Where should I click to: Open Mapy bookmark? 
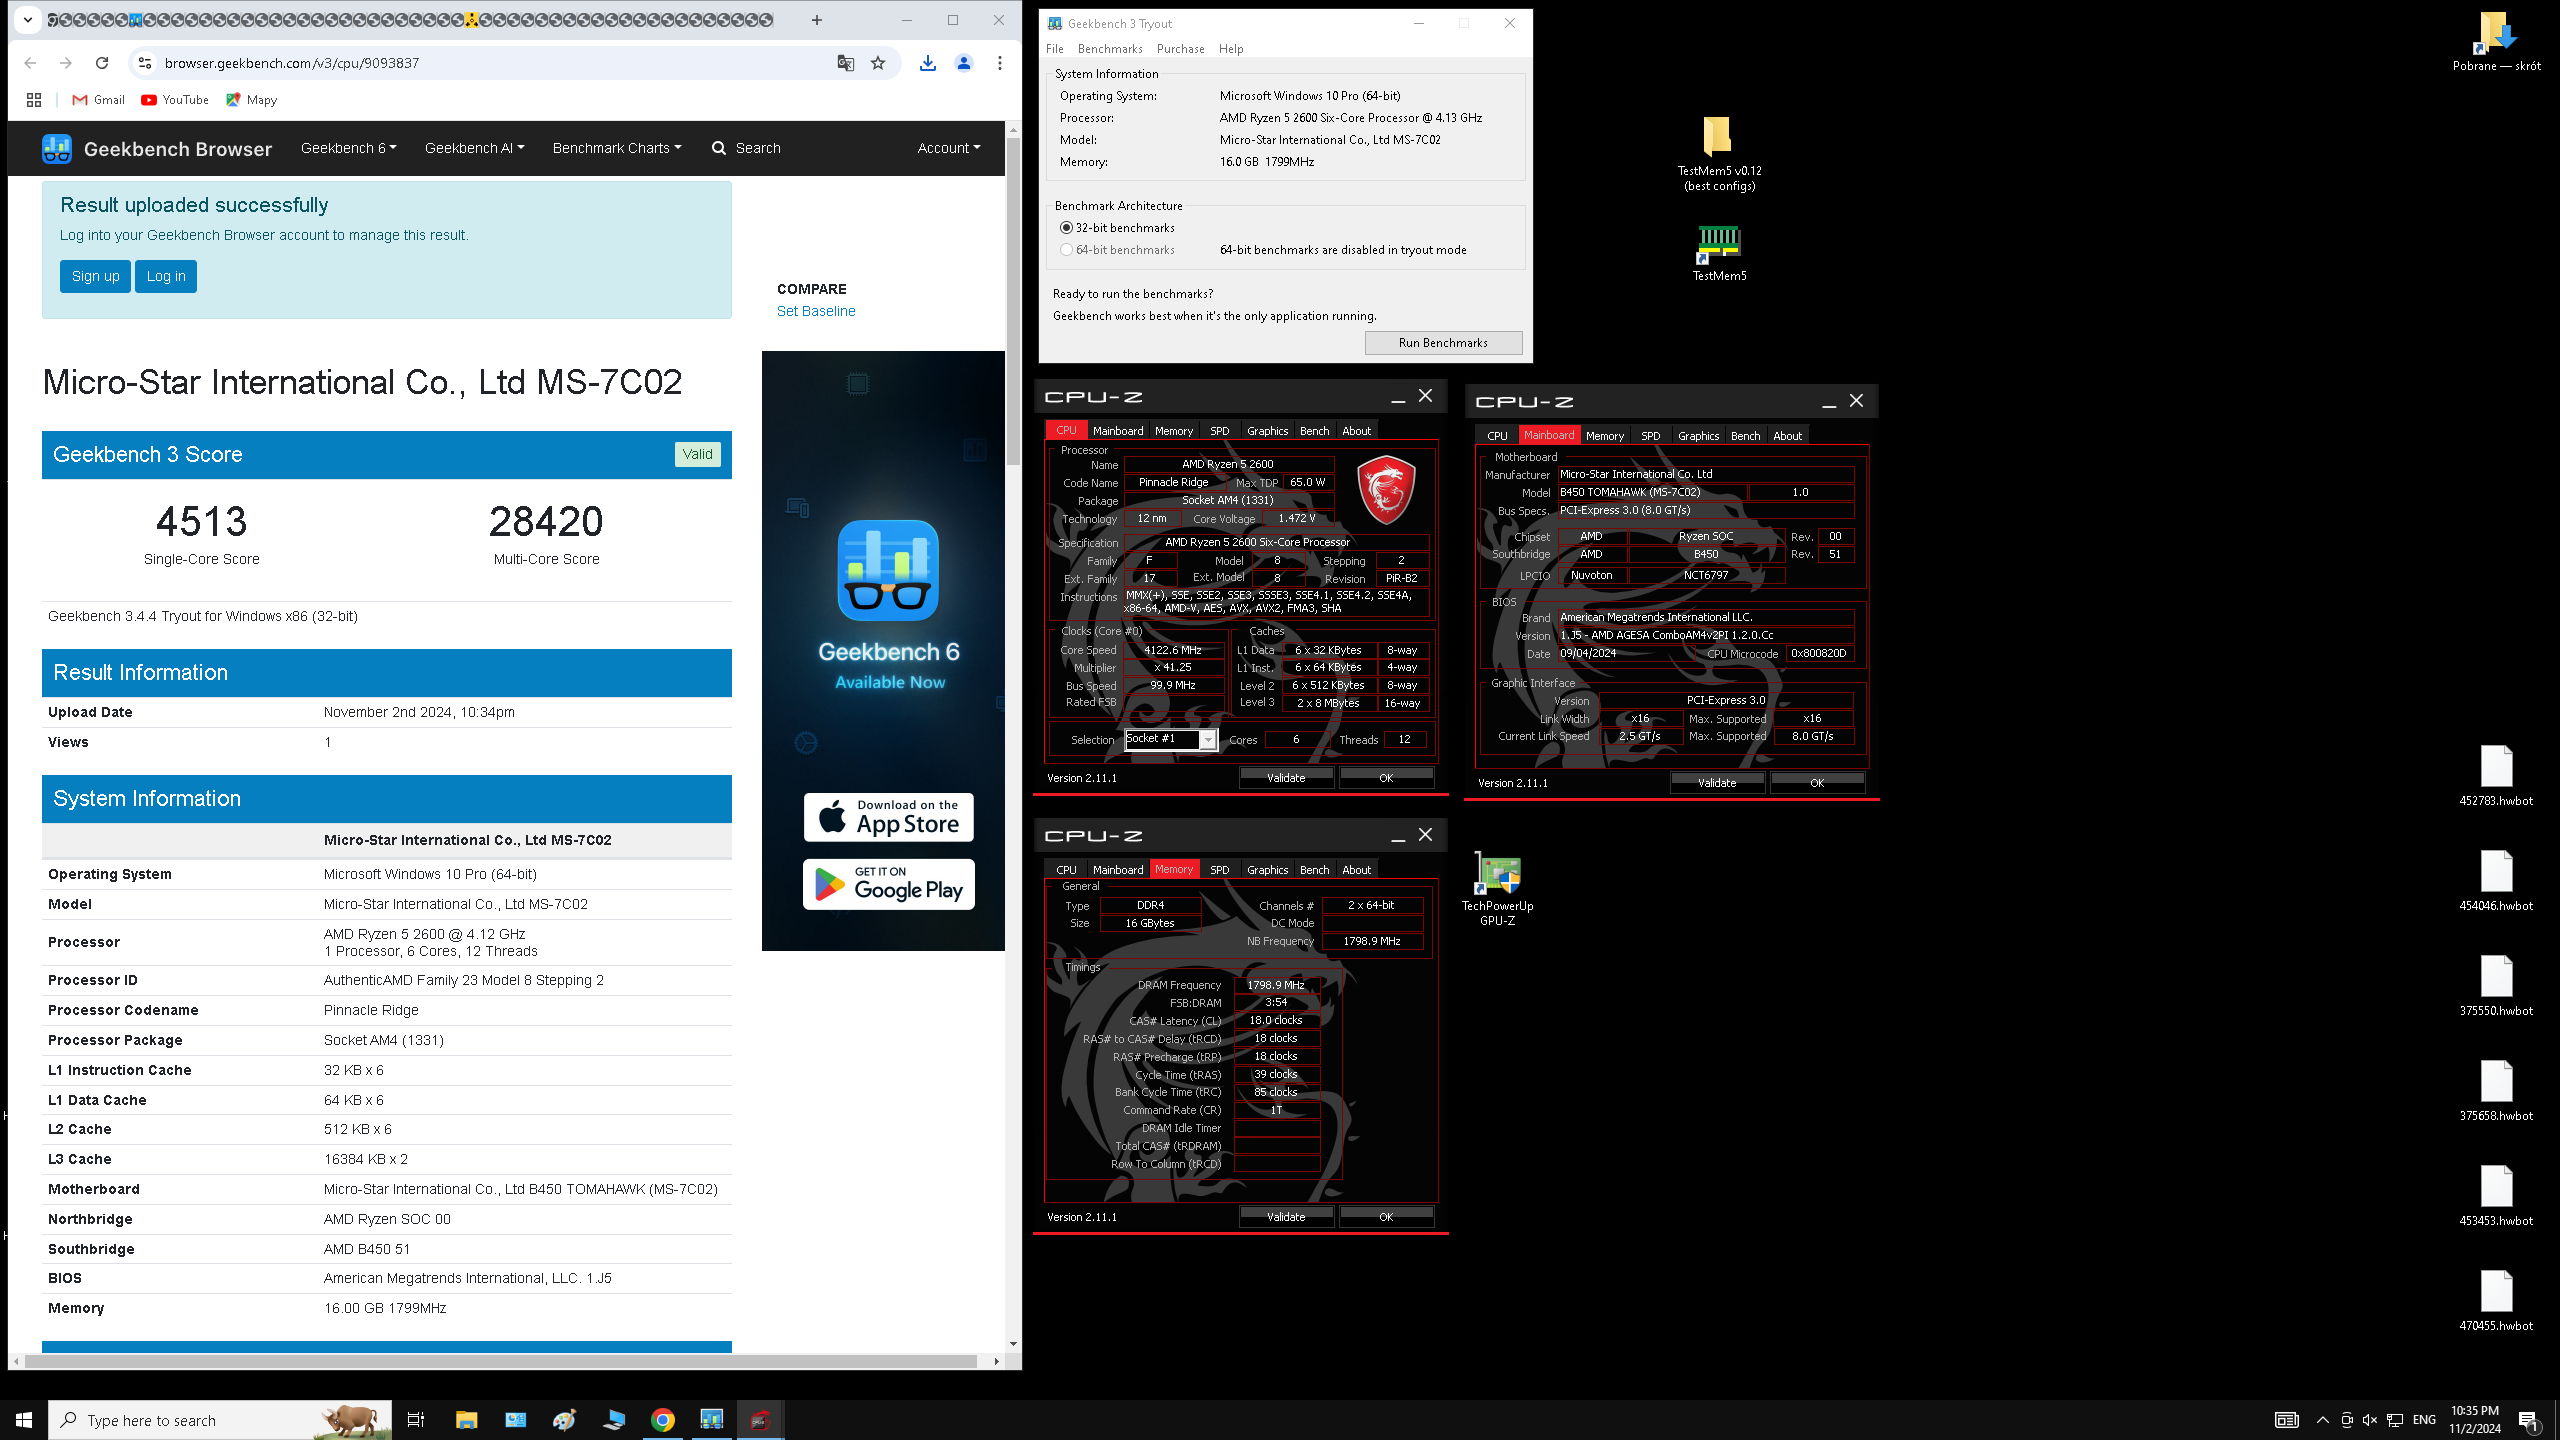tap(252, 100)
